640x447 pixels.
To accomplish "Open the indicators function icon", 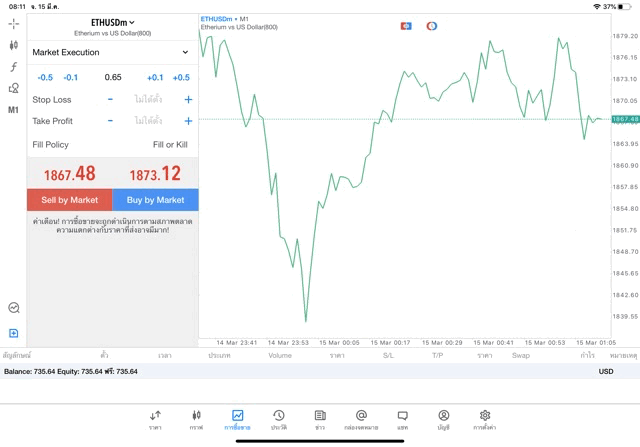I will [13, 67].
